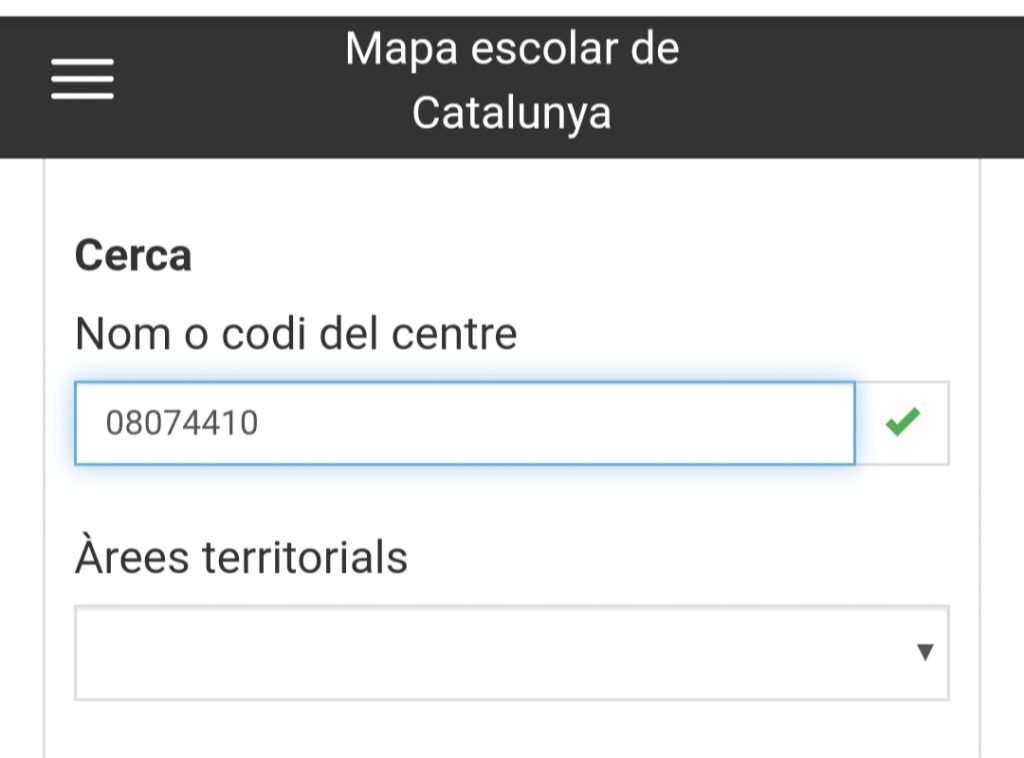Click the green checkmark validation icon

pos(902,423)
